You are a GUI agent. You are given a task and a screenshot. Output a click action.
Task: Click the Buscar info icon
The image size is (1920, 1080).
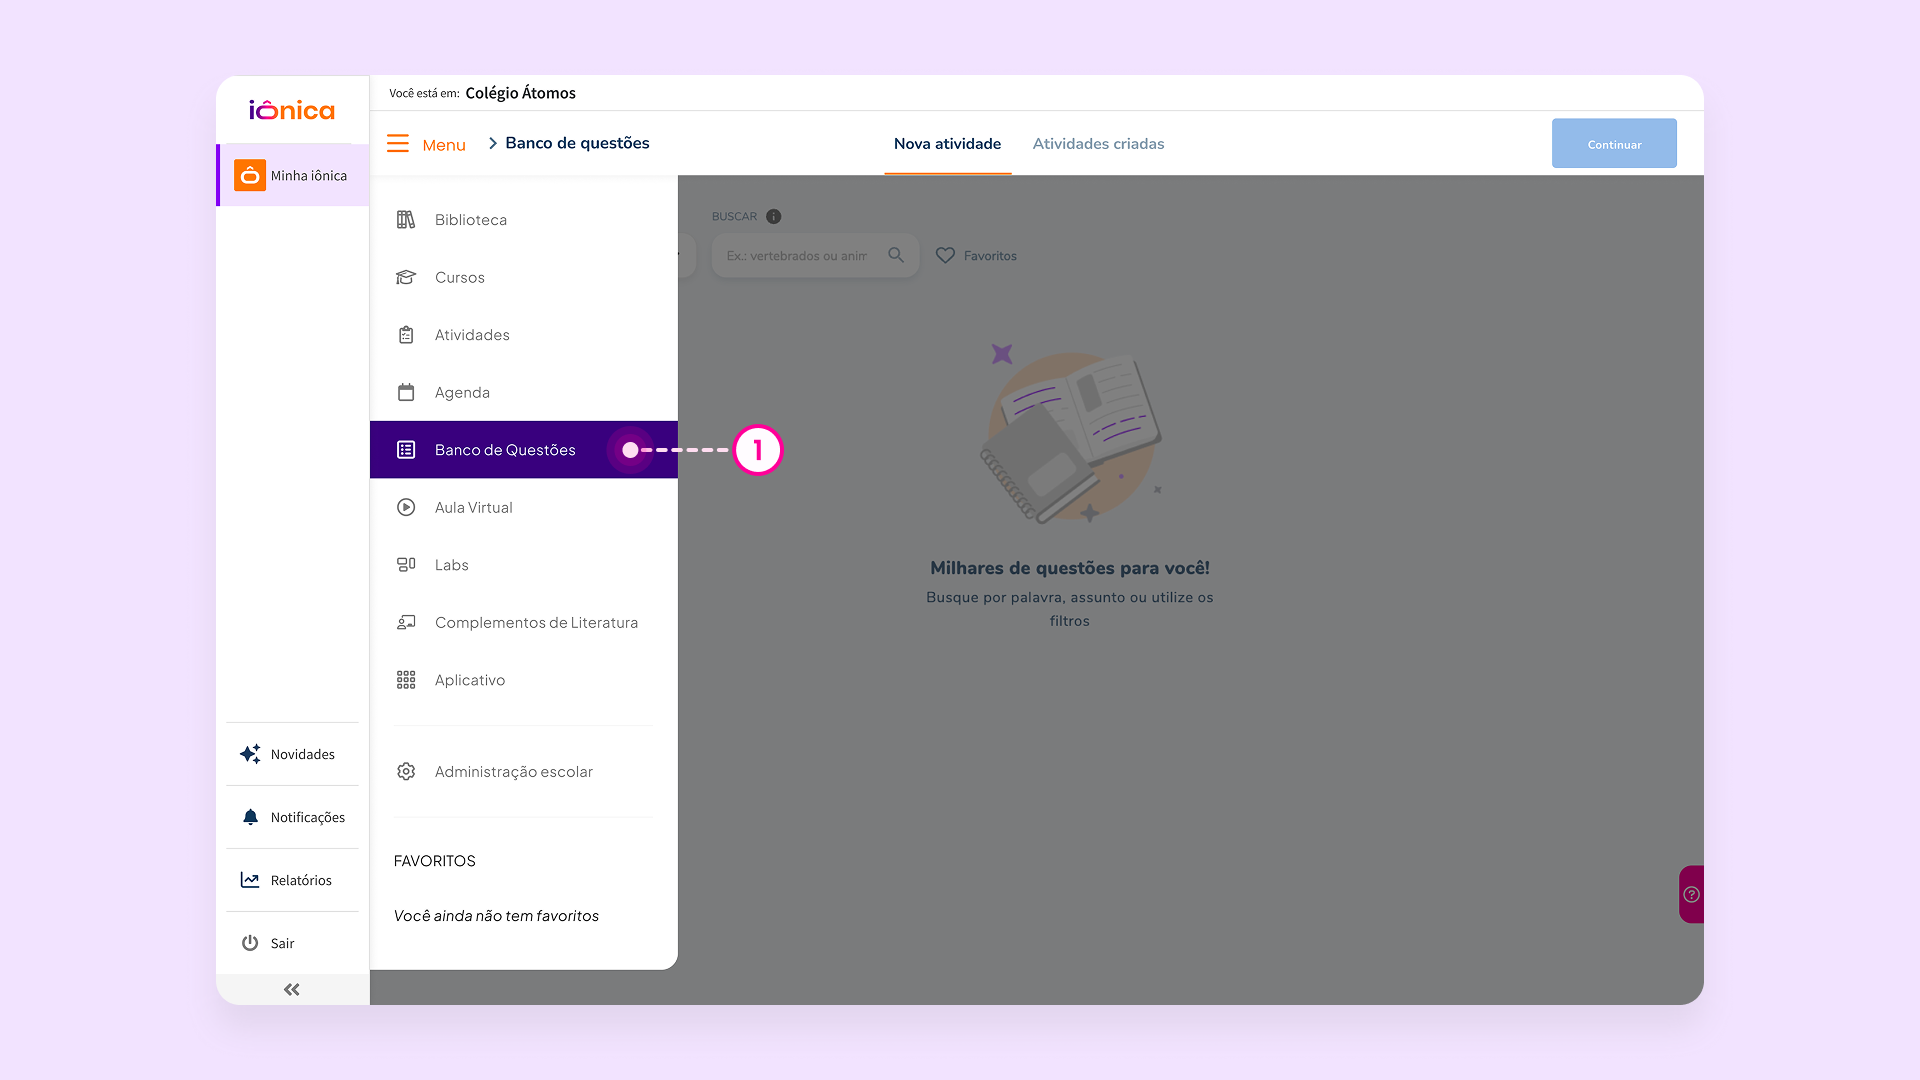[x=773, y=216]
